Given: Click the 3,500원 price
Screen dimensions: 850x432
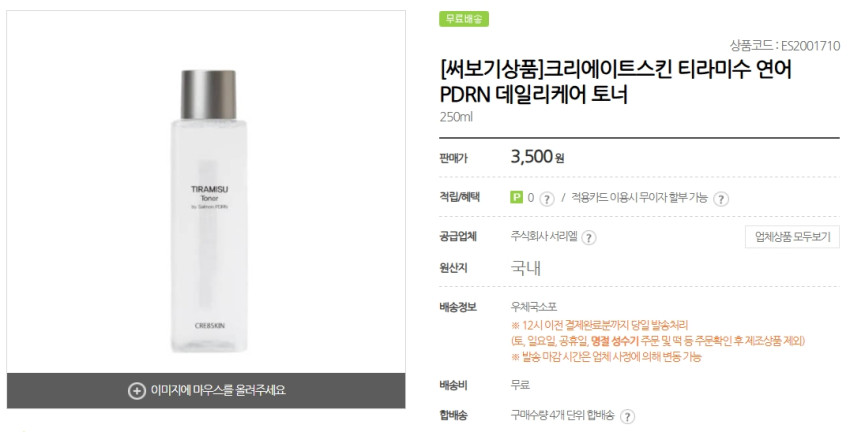Looking at the screenshot, I should pos(537,157).
